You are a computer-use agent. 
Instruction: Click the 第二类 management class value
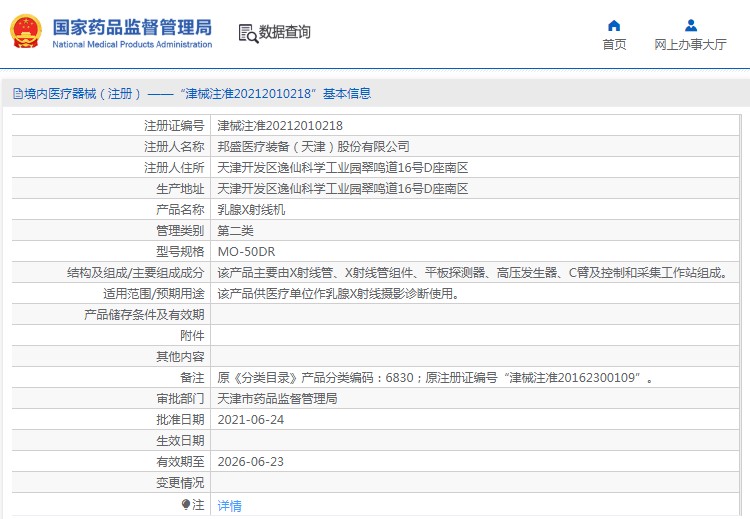[235, 231]
